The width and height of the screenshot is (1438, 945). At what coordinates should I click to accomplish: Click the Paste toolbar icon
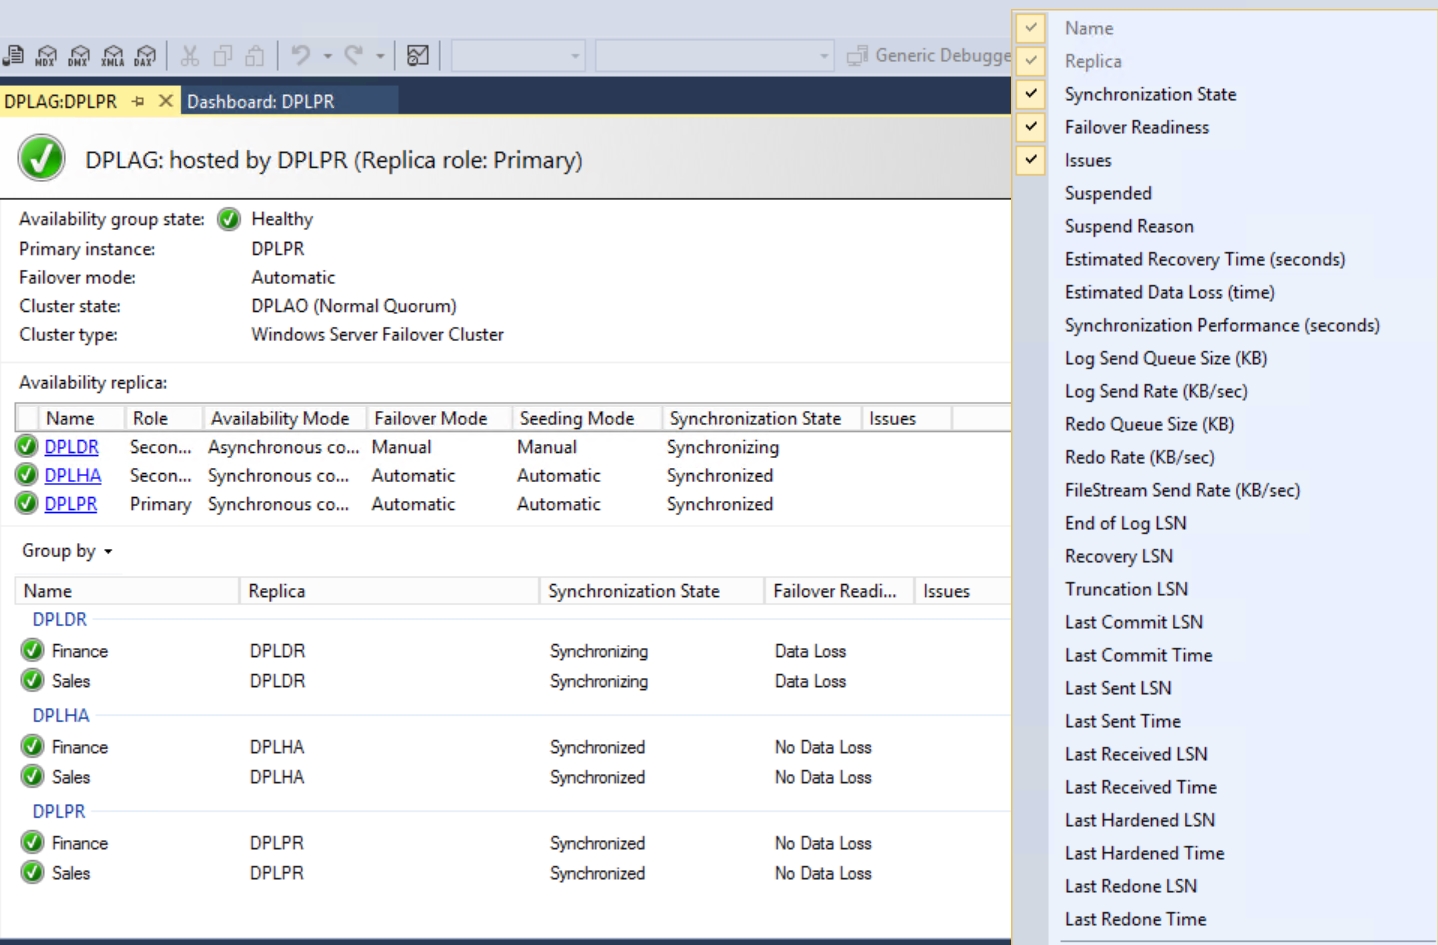pyautogui.click(x=255, y=56)
